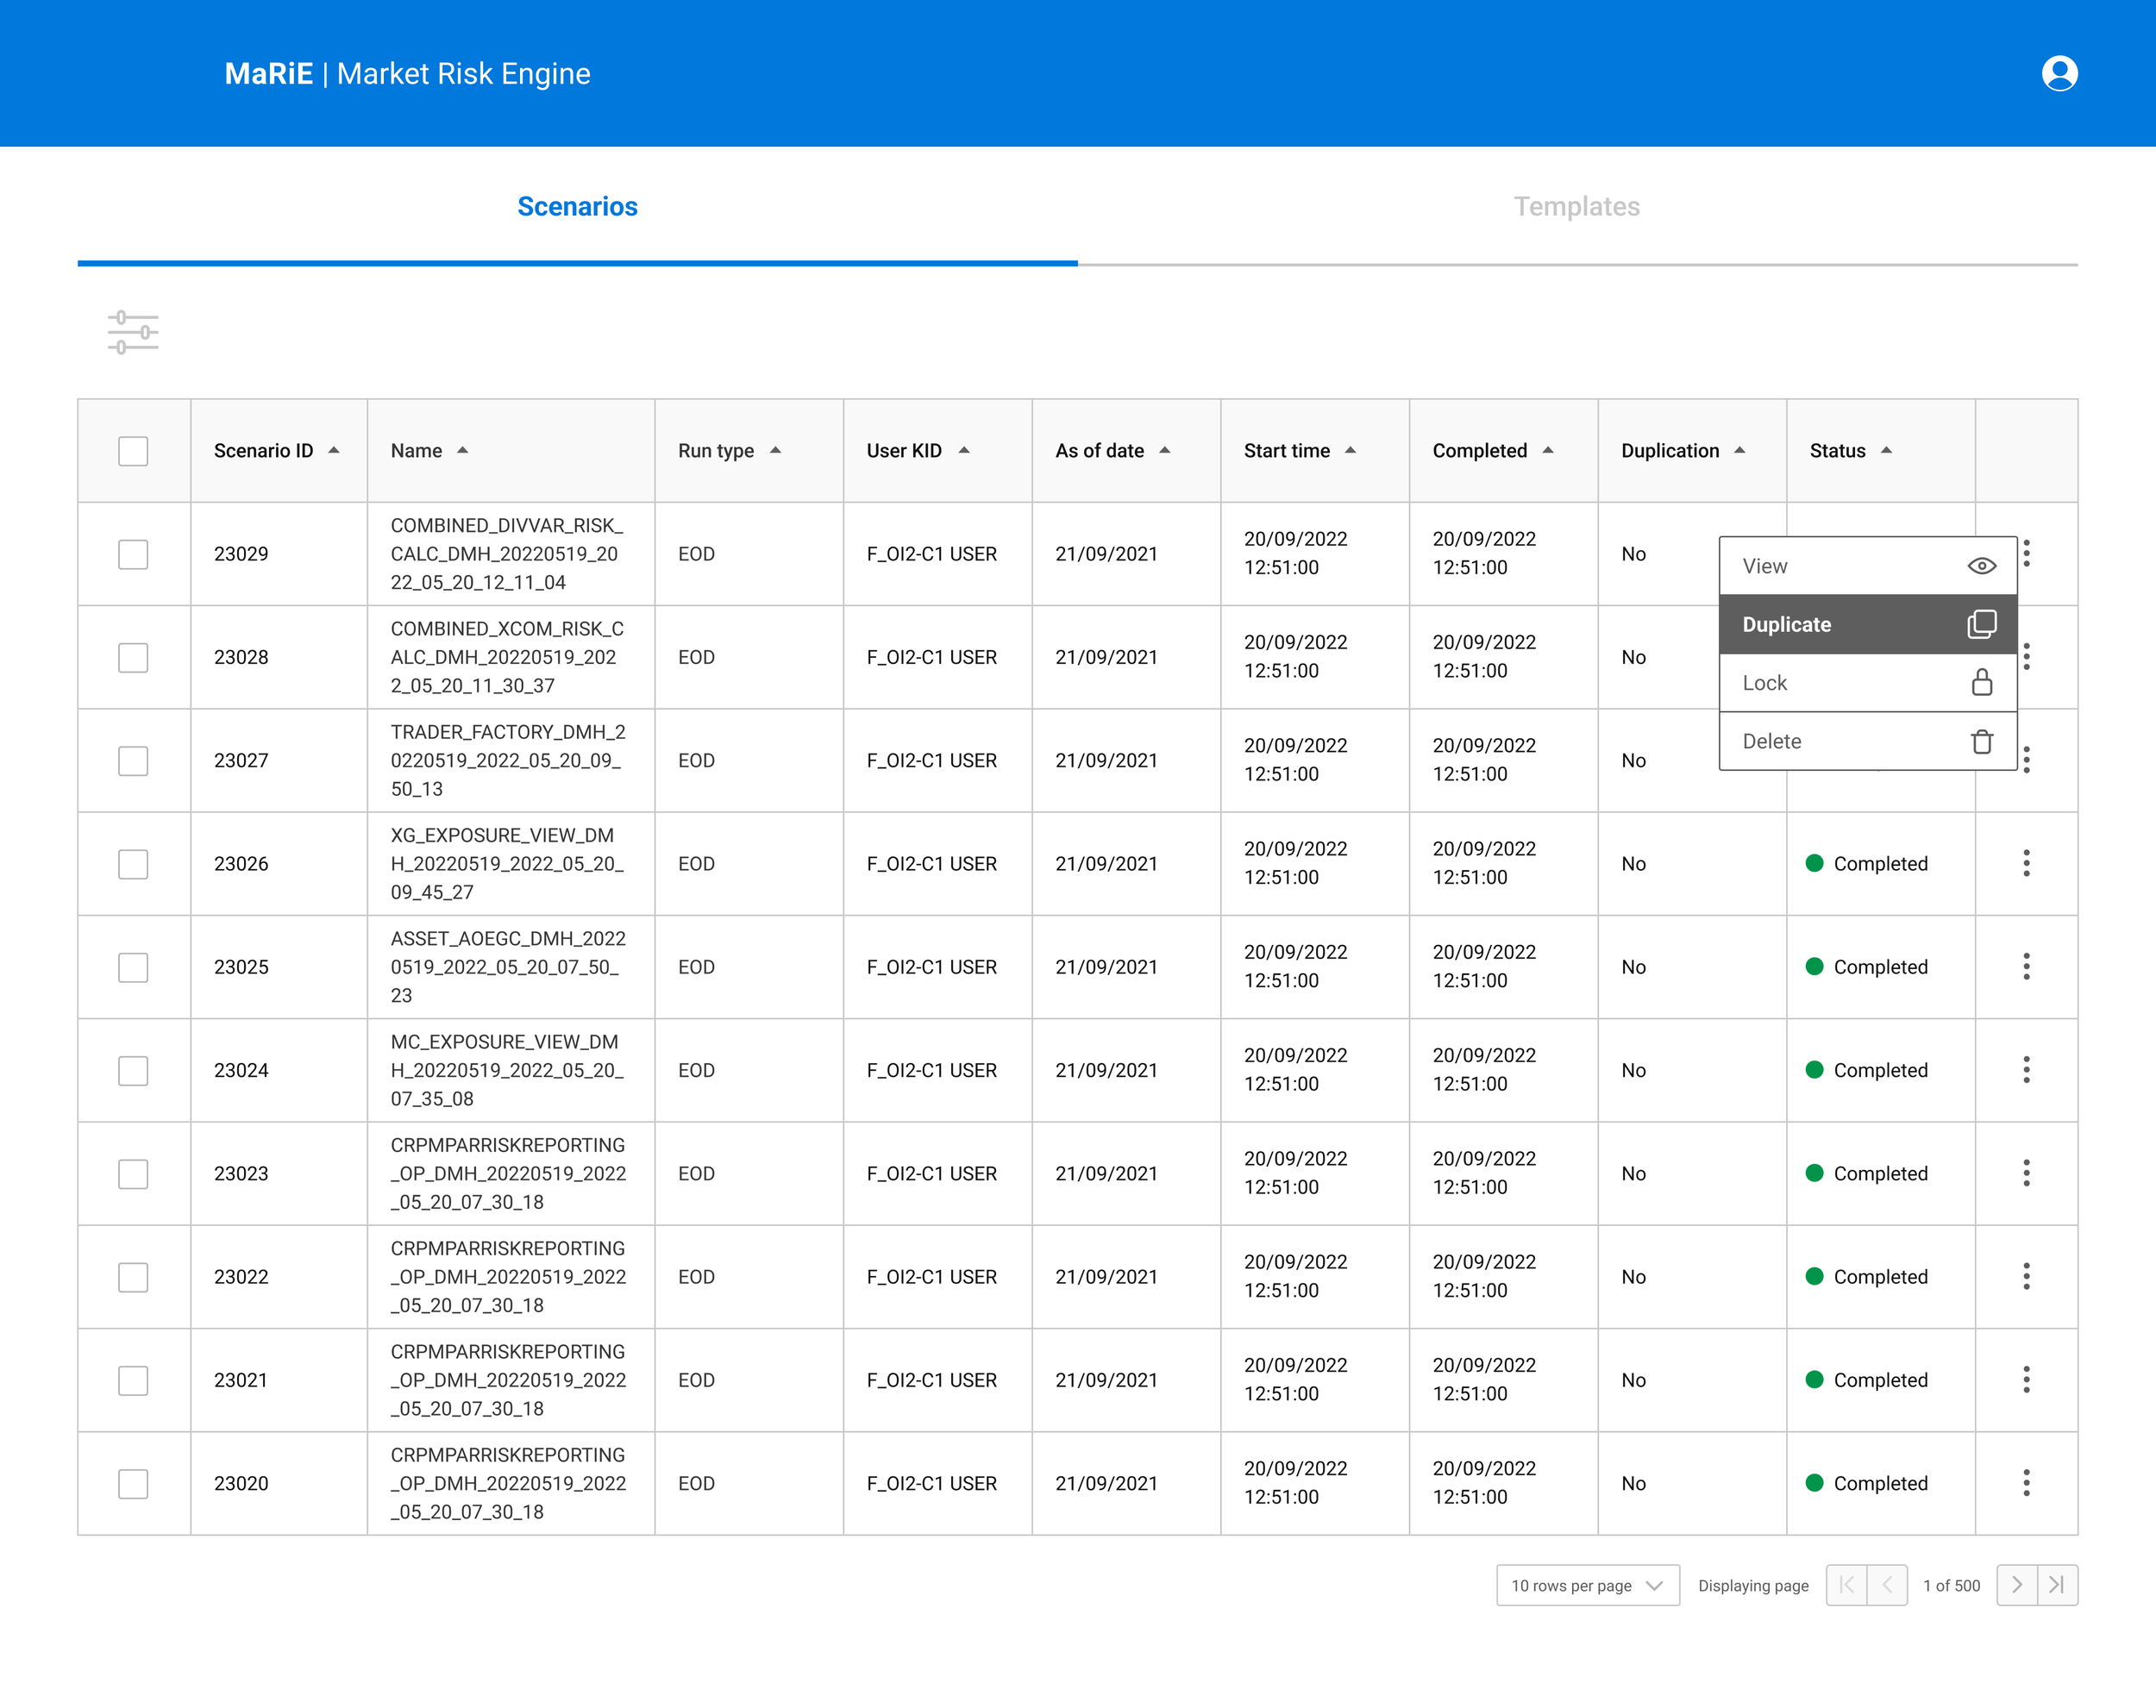Go to next page arrow

coord(2016,1585)
